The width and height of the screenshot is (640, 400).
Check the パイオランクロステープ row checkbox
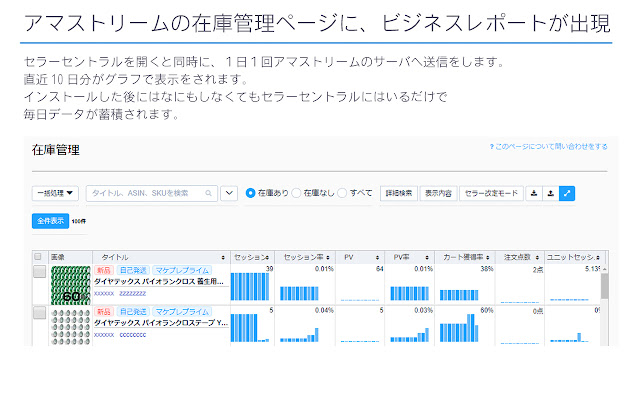coord(39,313)
